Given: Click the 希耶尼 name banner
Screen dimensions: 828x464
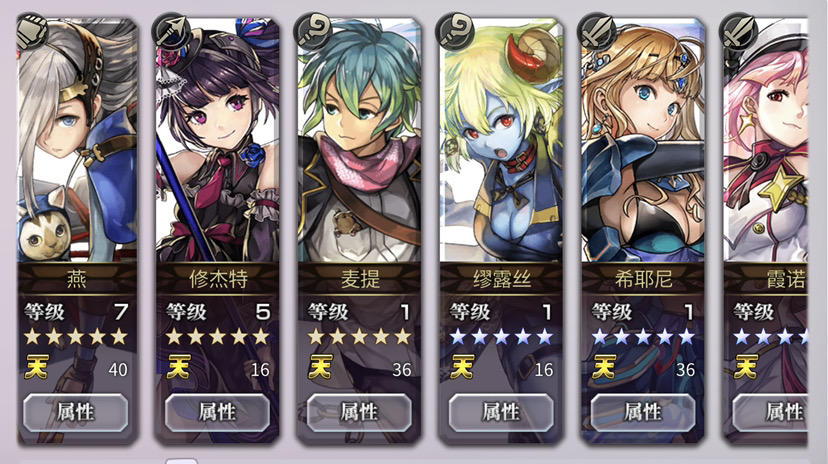Looking at the screenshot, I should pyautogui.click(x=643, y=279).
